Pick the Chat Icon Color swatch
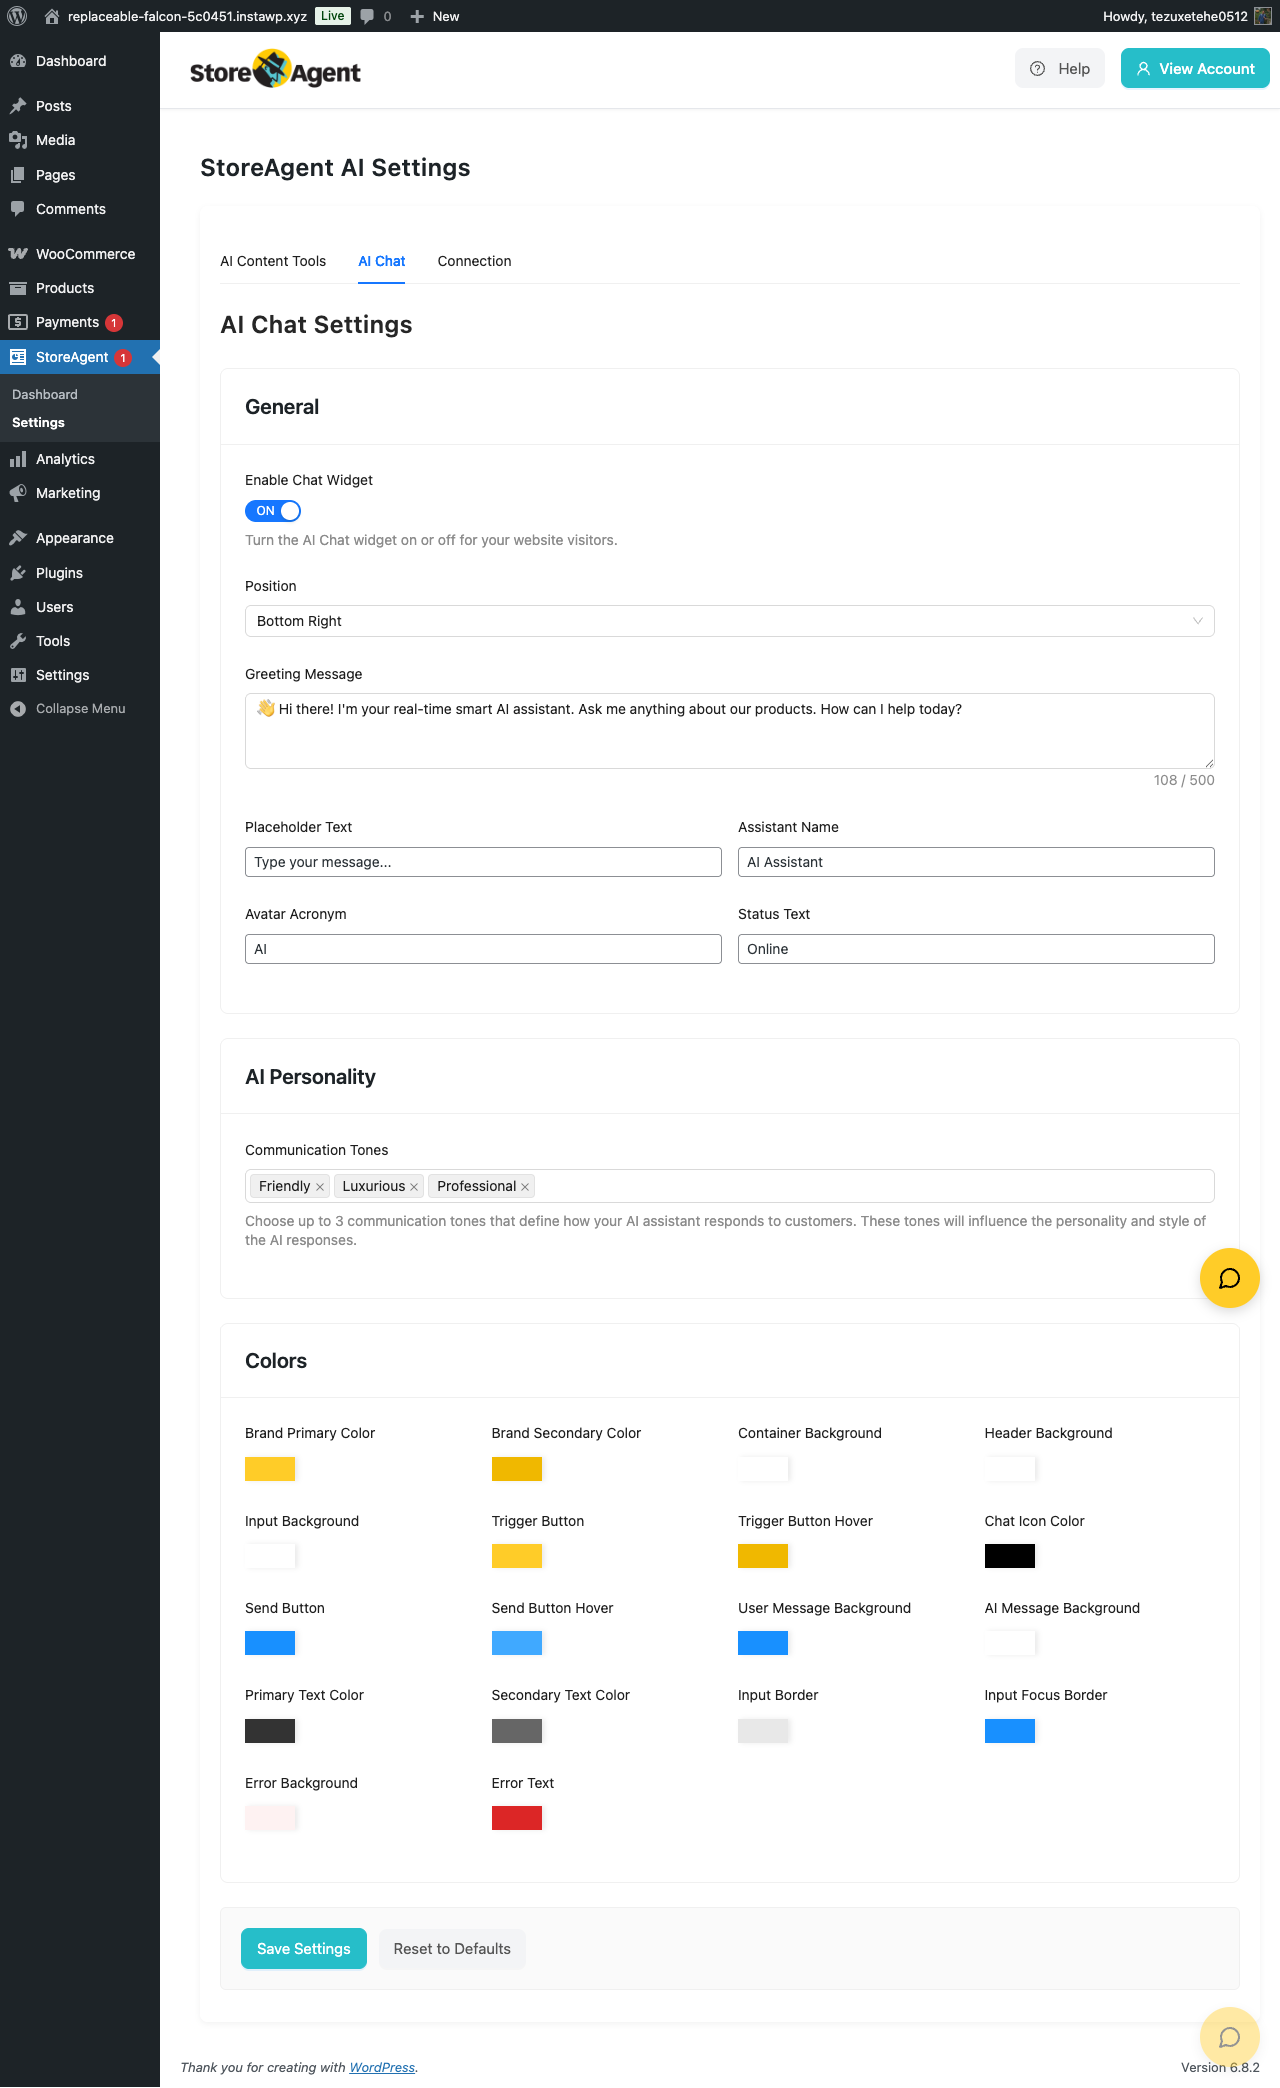The height and width of the screenshot is (2088, 1280). [1010, 1556]
